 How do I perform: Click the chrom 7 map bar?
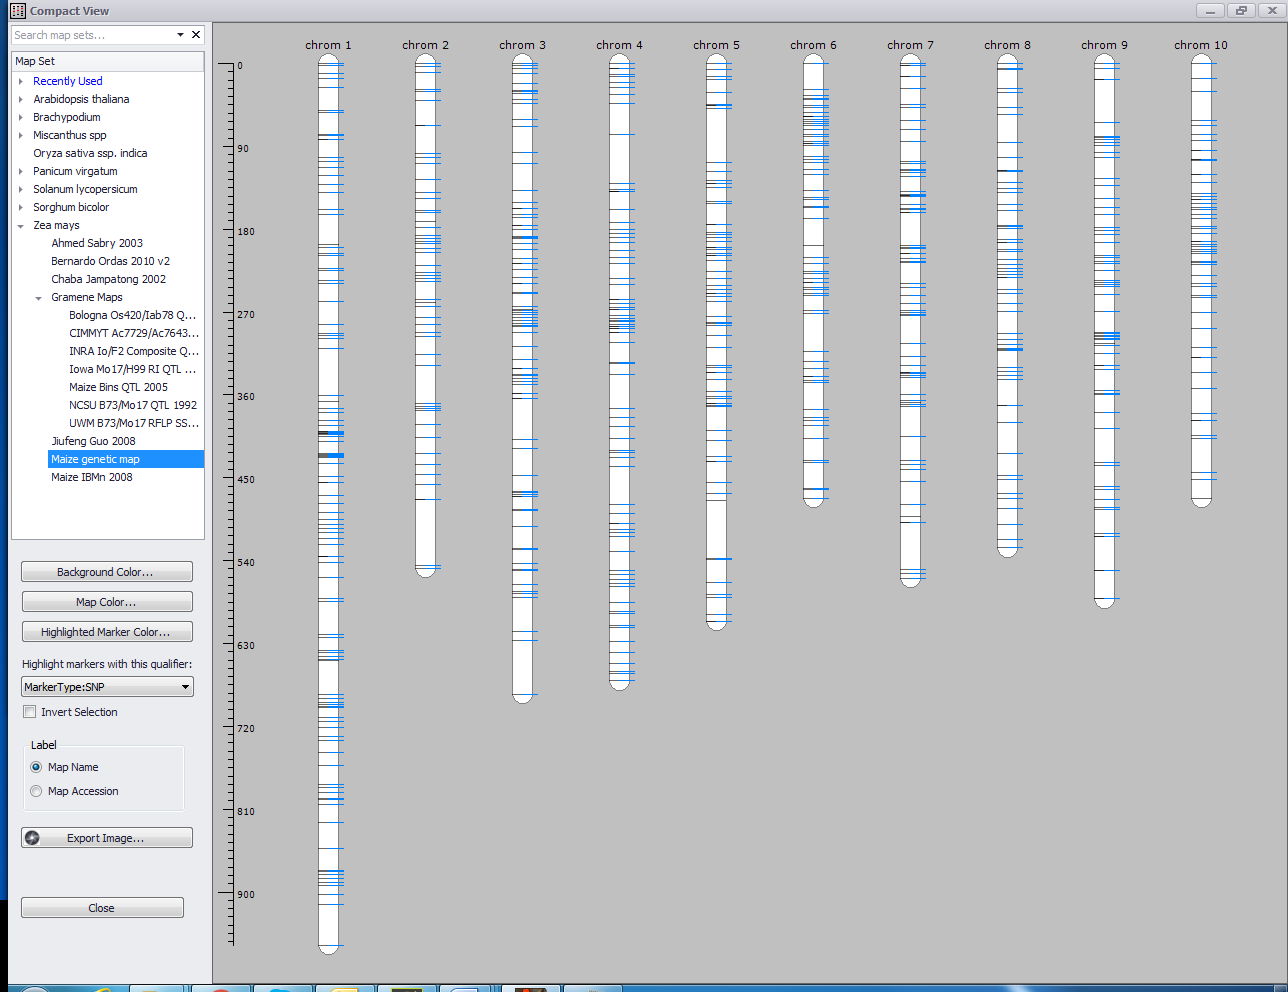point(910,321)
